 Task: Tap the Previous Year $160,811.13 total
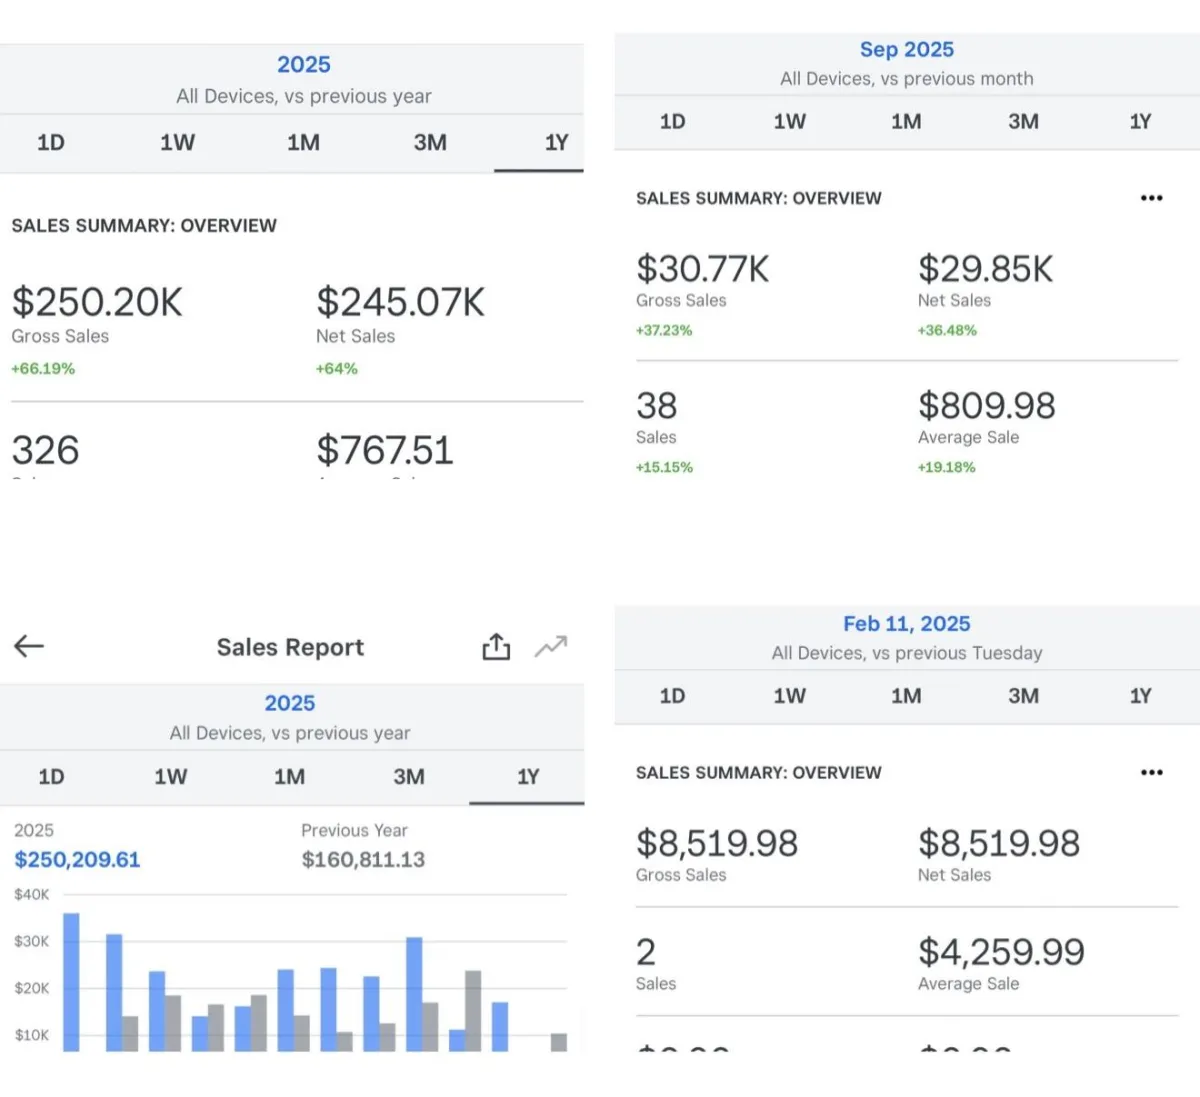pyautogui.click(x=363, y=860)
